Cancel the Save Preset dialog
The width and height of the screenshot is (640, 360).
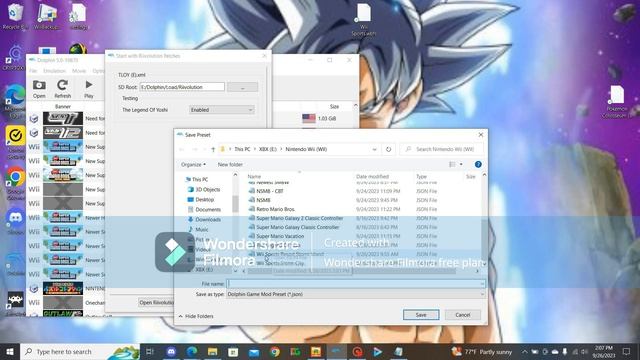click(462, 315)
